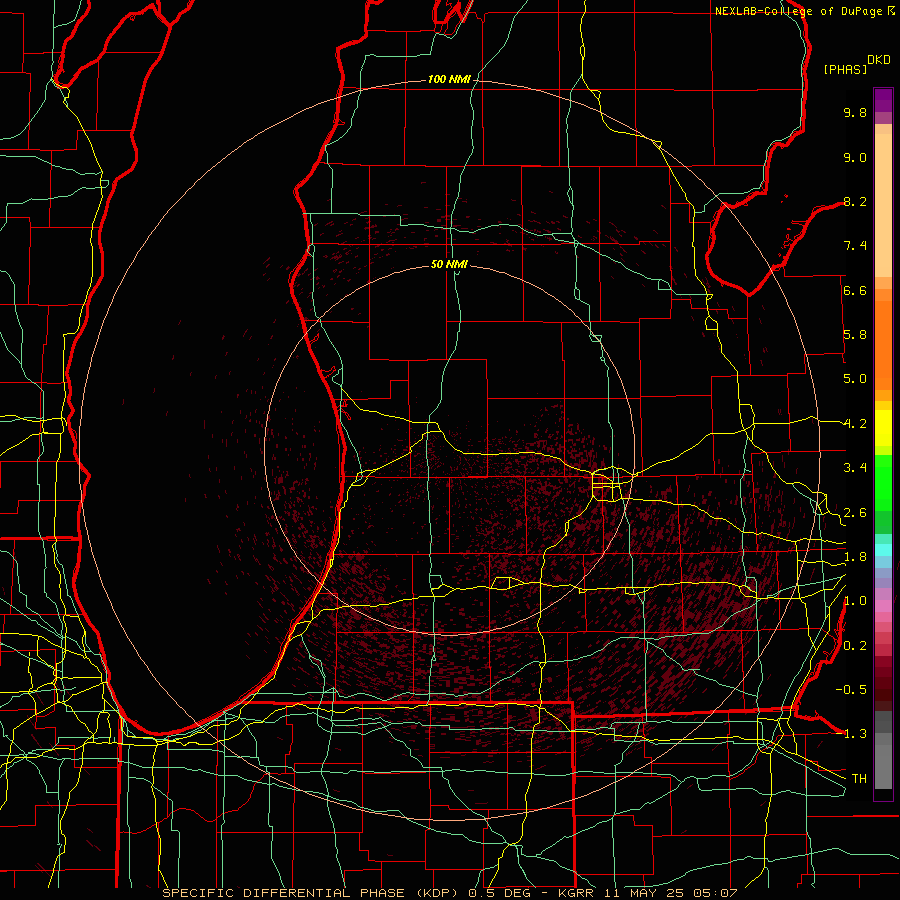
Task: Click the 6.6 scale value
Action: (855, 290)
